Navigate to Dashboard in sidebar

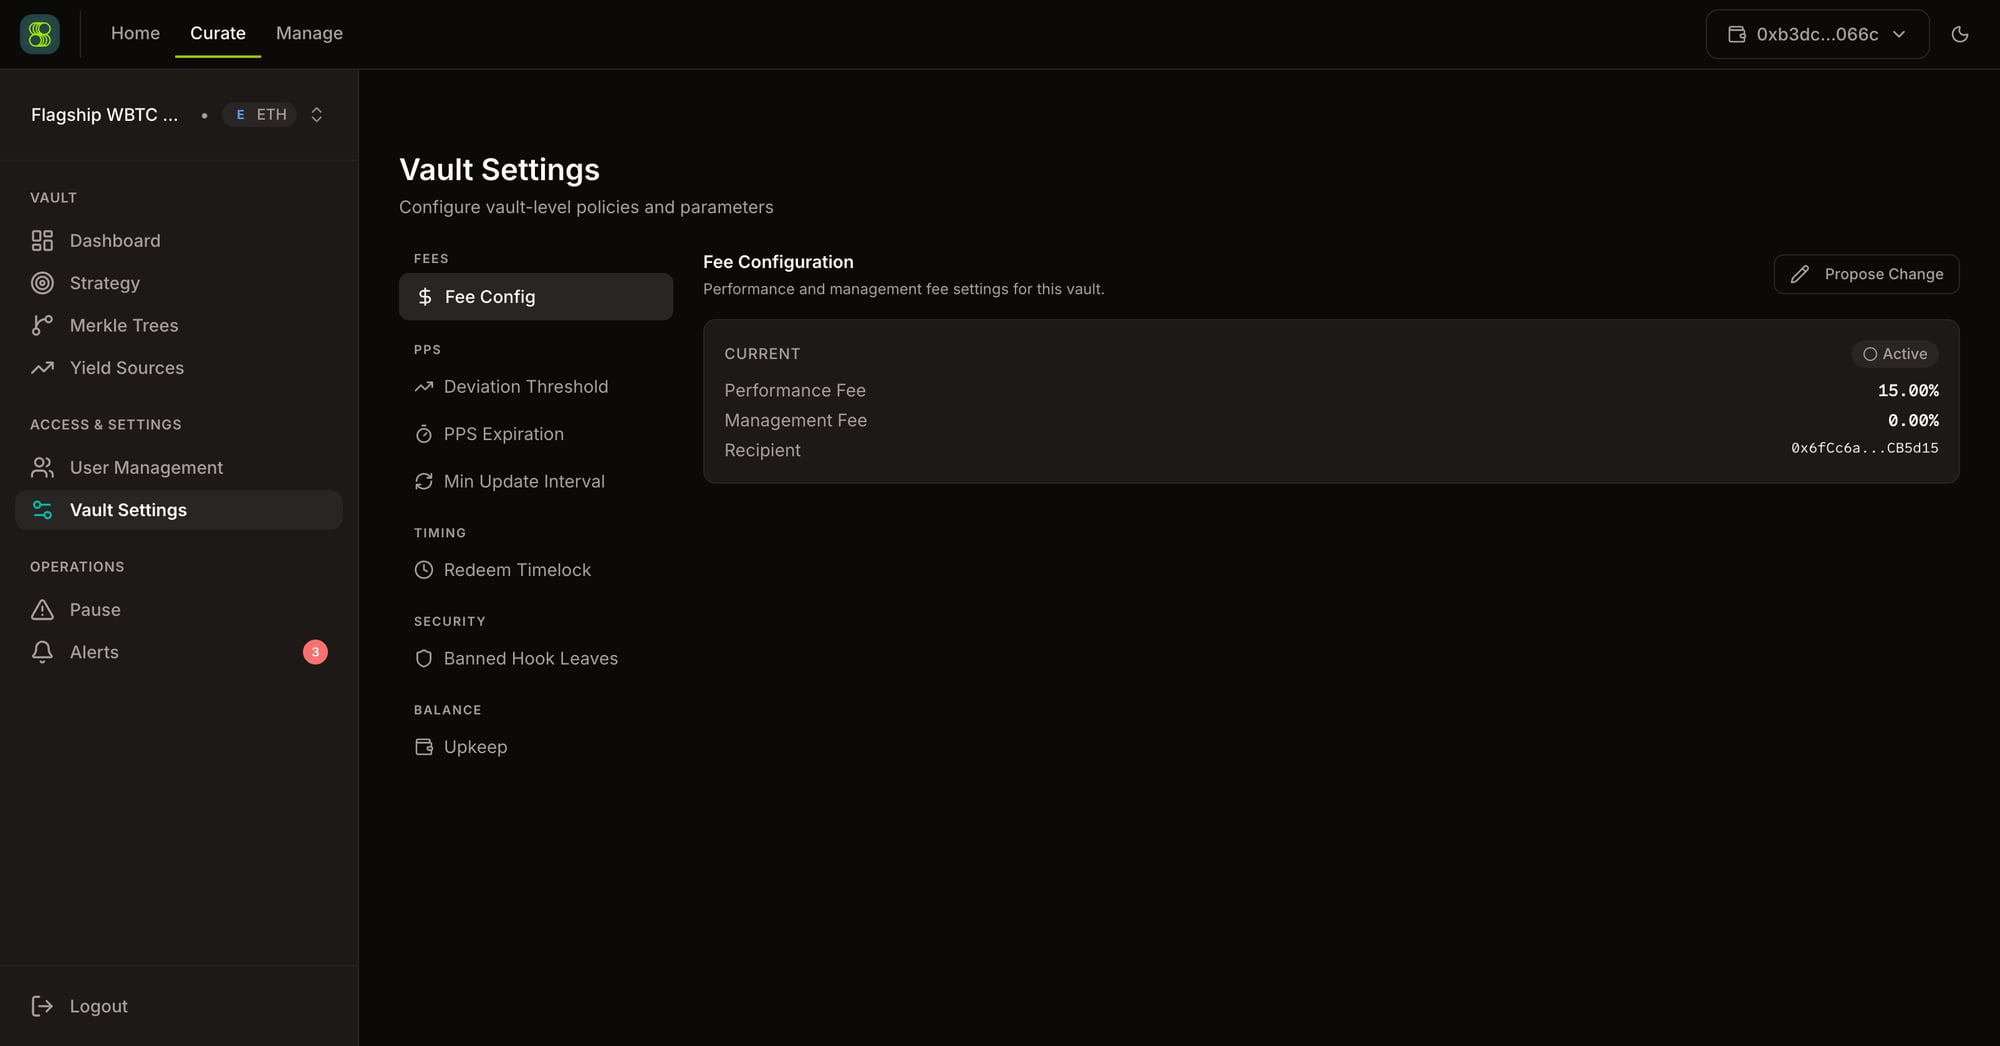179,241
